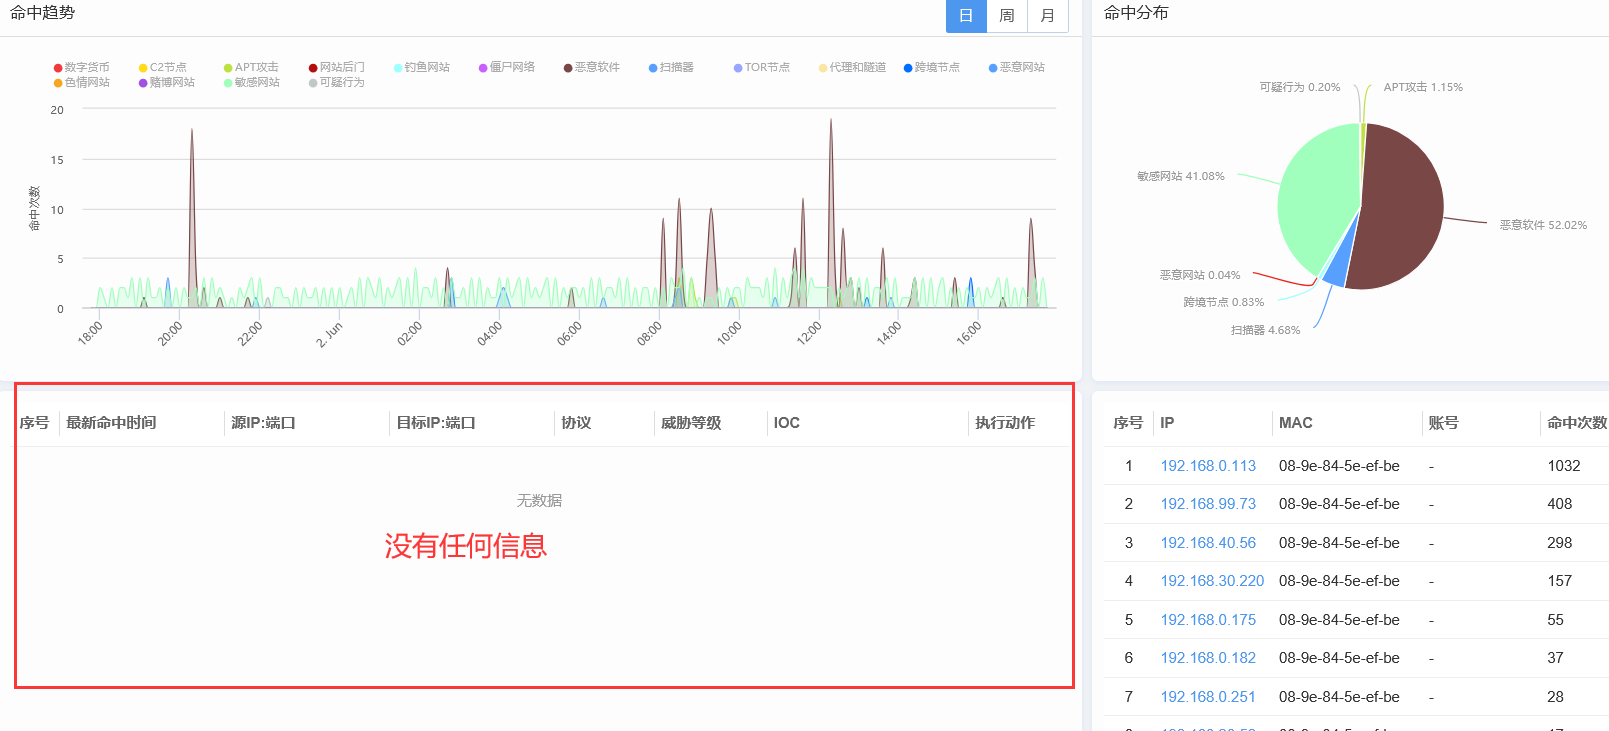Click hit count 157 cell

(x=1560, y=581)
